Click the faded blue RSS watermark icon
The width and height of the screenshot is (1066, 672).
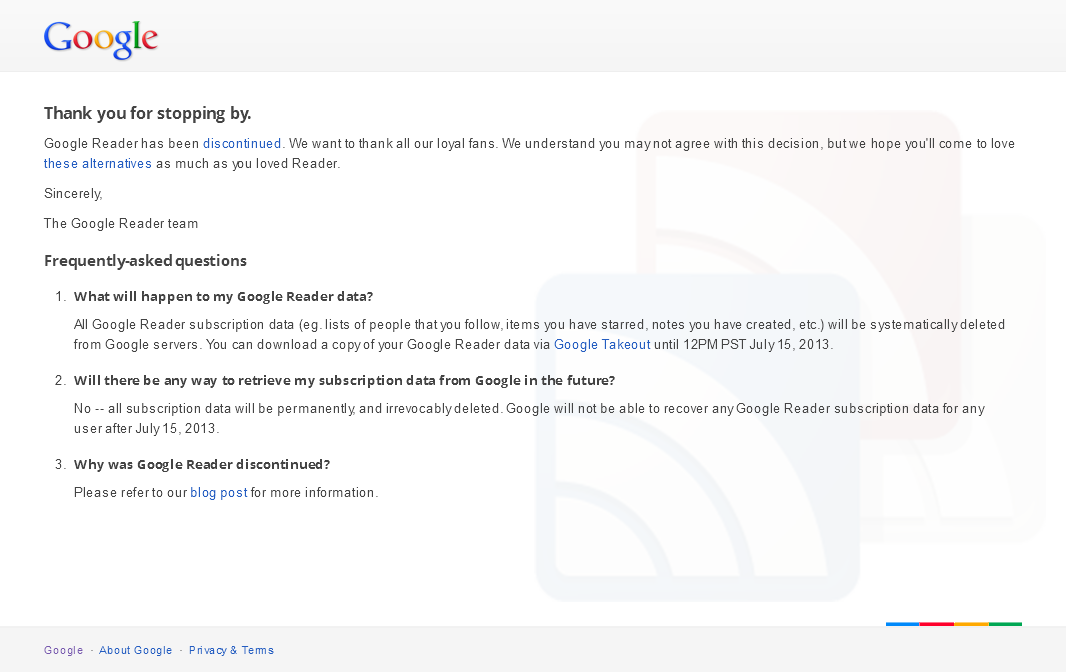[697, 437]
